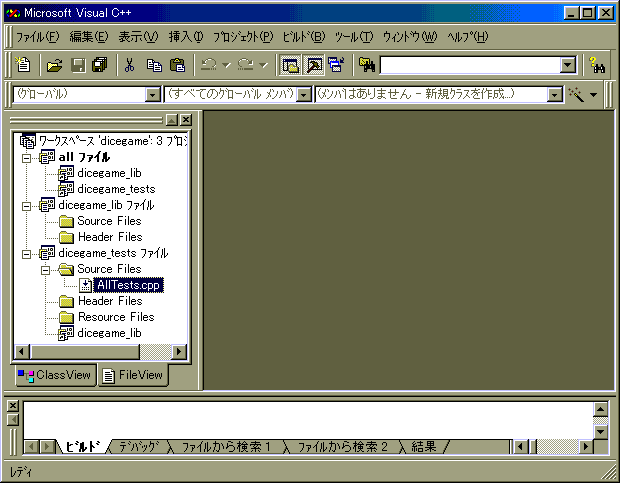The image size is (620, 483).
Task: Open the ウィンドウ(W) menu
Action: tap(410, 37)
